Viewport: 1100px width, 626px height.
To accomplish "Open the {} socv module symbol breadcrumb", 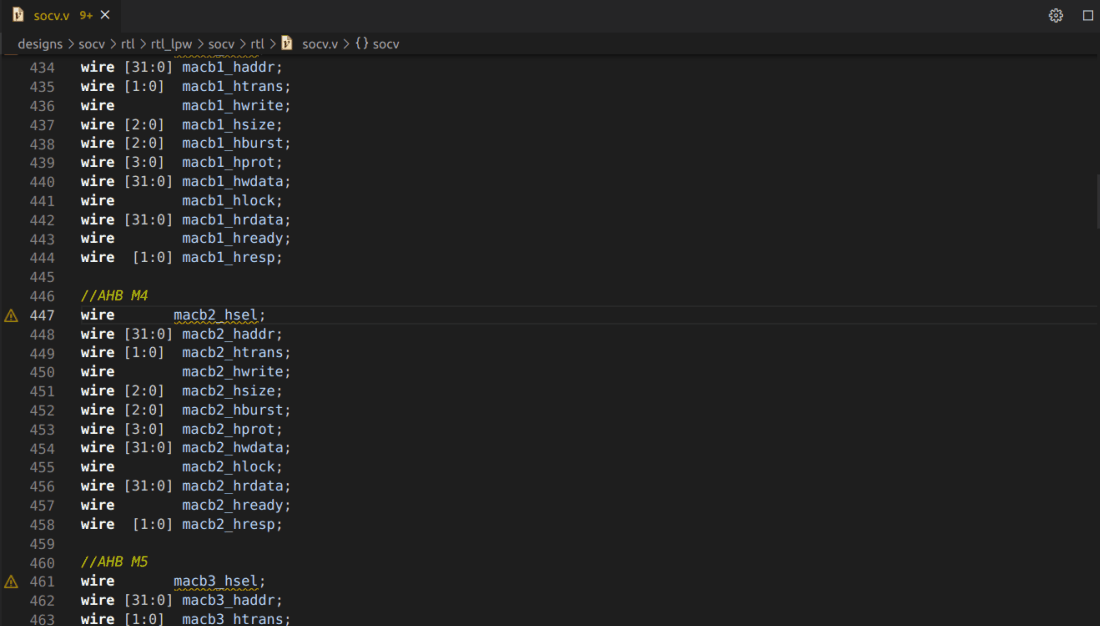I will coord(378,44).
